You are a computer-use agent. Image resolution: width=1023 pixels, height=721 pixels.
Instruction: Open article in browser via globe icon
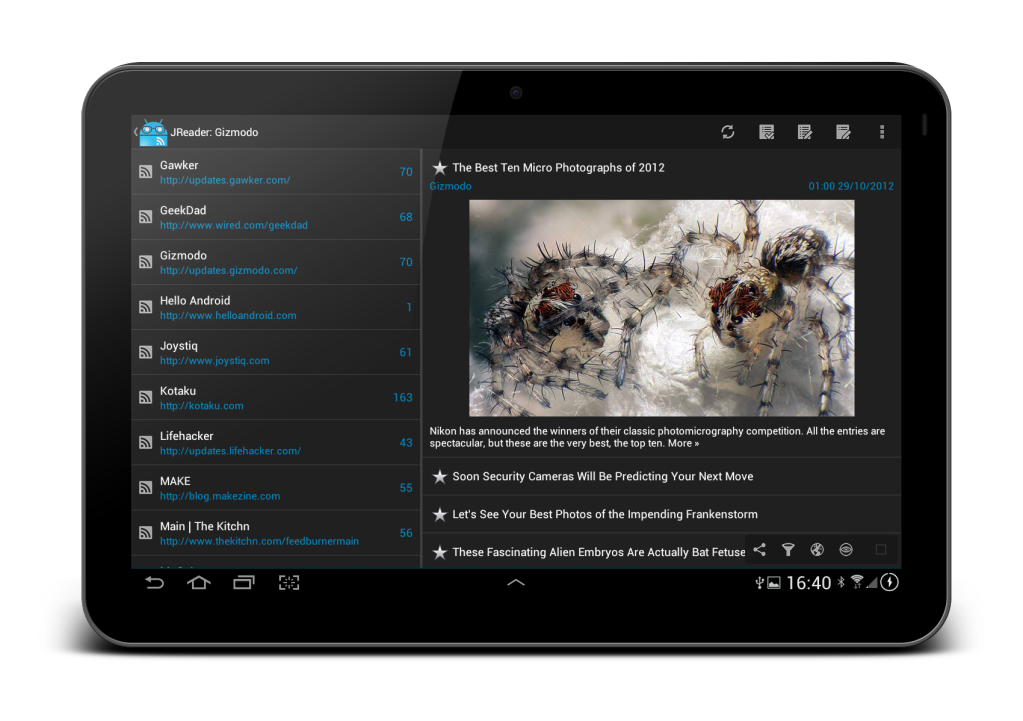coord(817,549)
